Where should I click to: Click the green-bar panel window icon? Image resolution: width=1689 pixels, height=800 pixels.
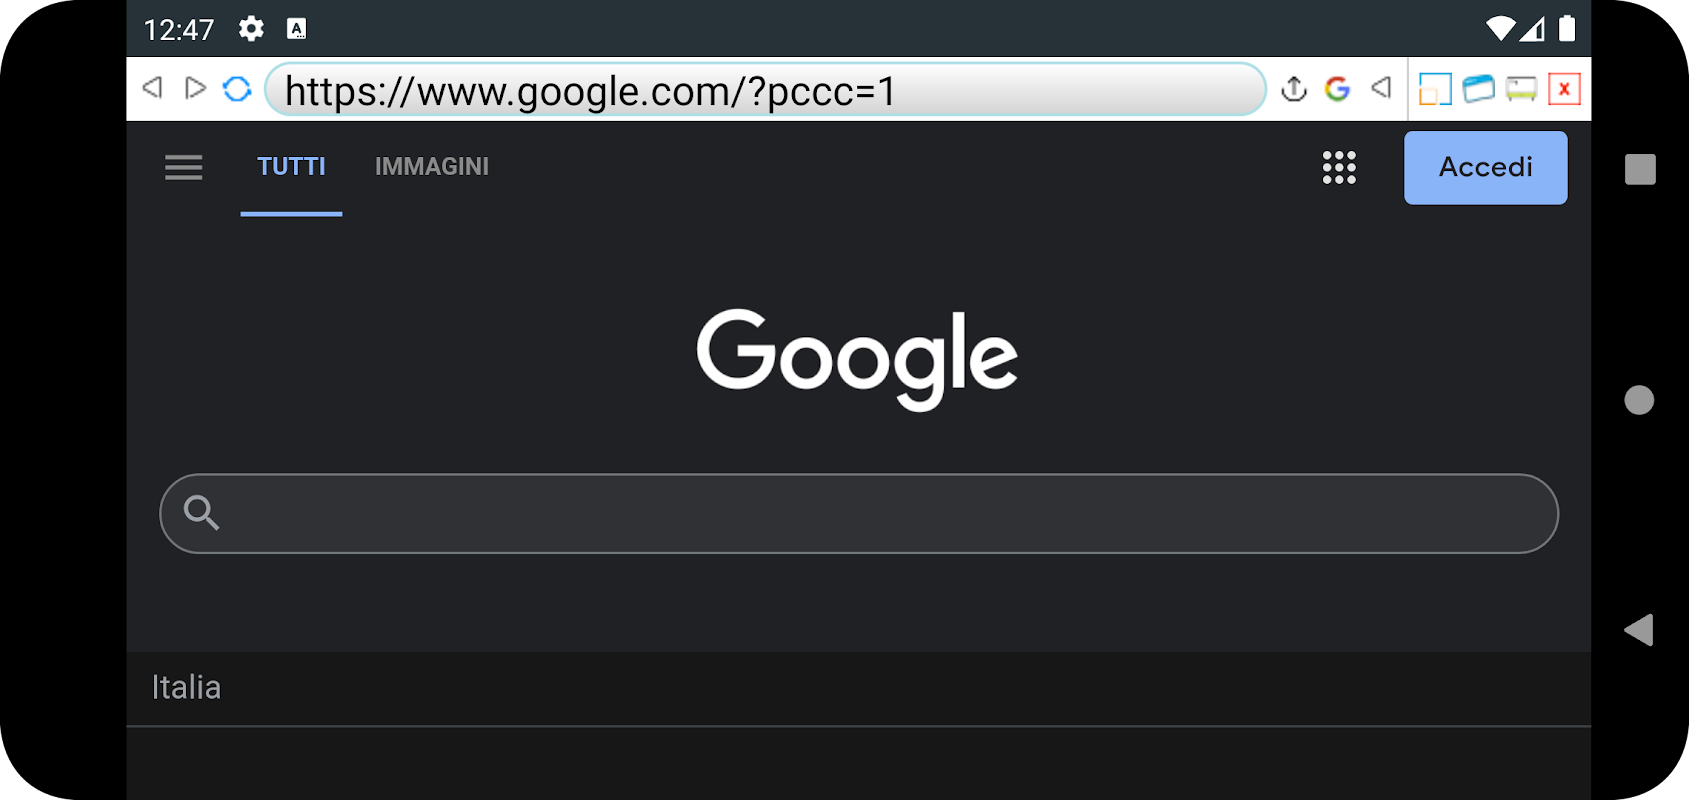click(1521, 89)
